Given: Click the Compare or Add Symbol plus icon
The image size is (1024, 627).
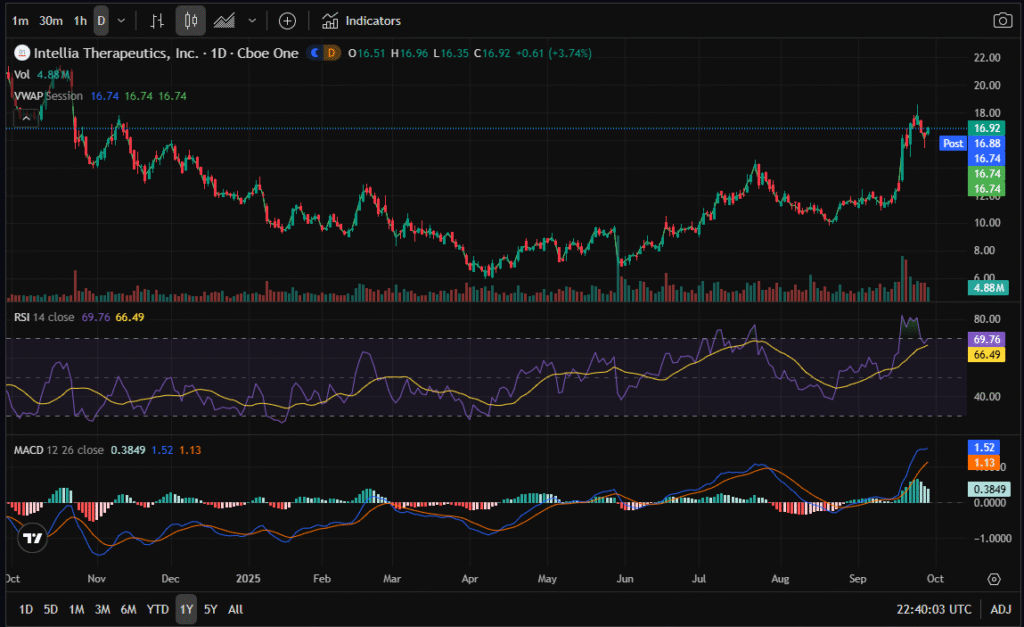Looking at the screenshot, I should coord(287,20).
